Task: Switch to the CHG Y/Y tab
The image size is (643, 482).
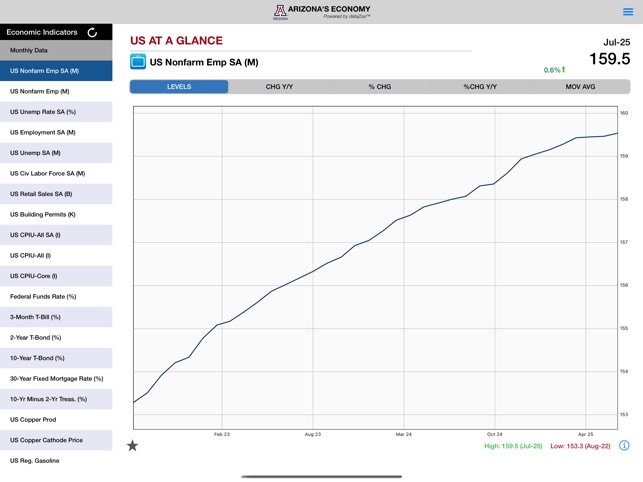Action: (x=279, y=87)
